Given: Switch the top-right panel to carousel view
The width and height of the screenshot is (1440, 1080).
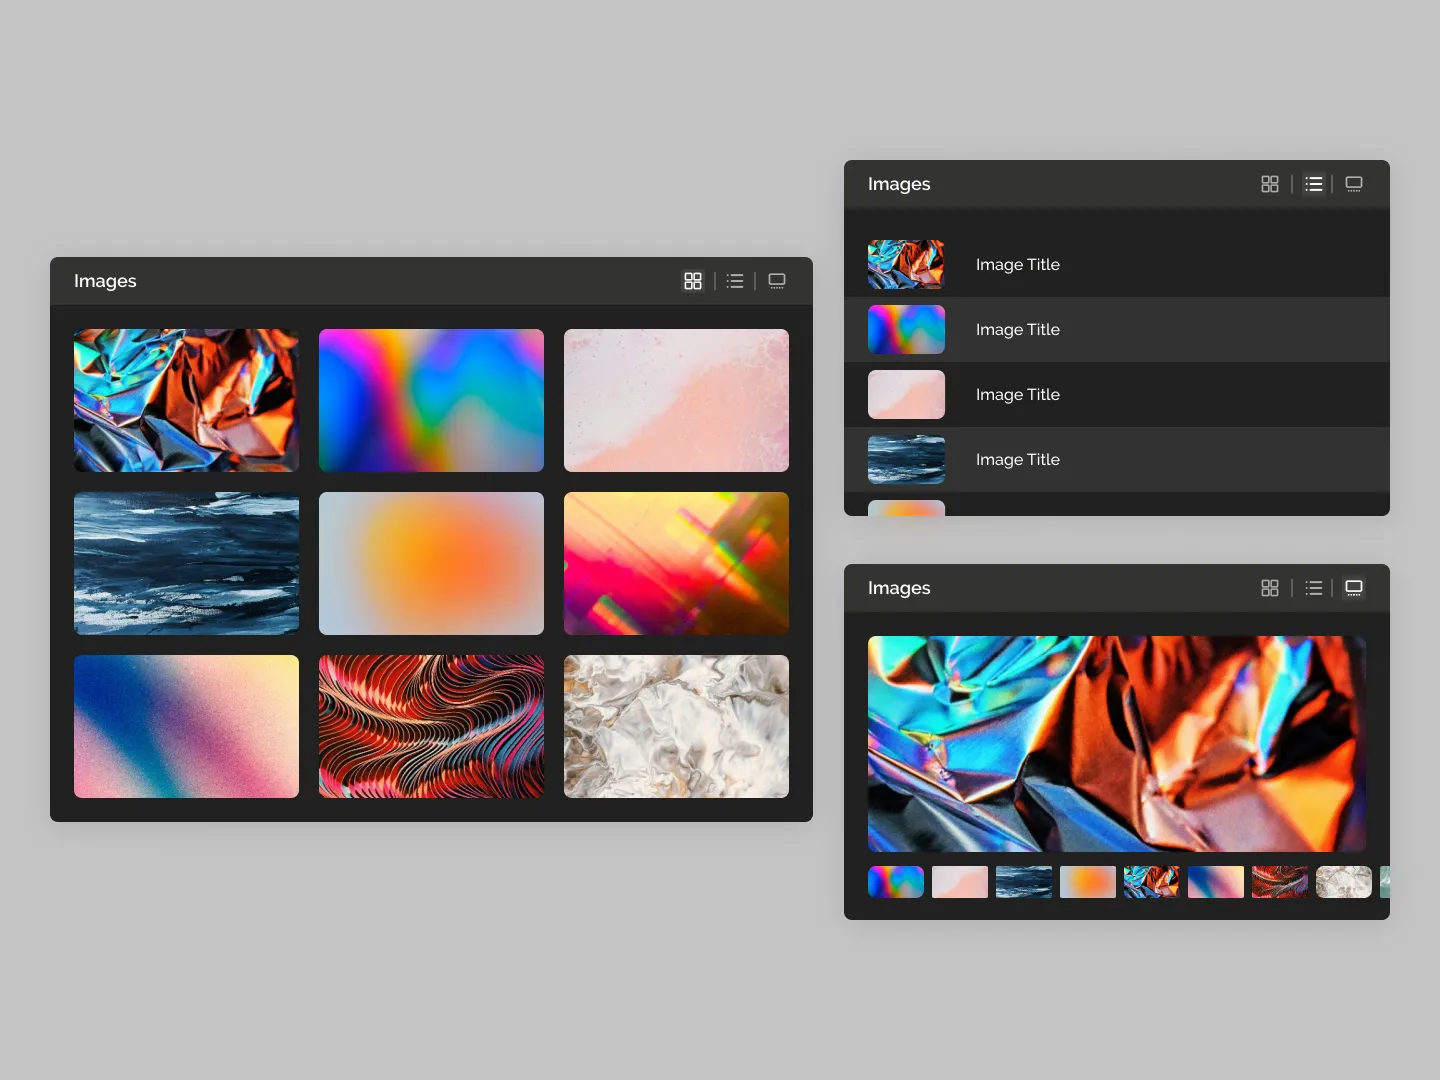Looking at the screenshot, I should [1355, 184].
